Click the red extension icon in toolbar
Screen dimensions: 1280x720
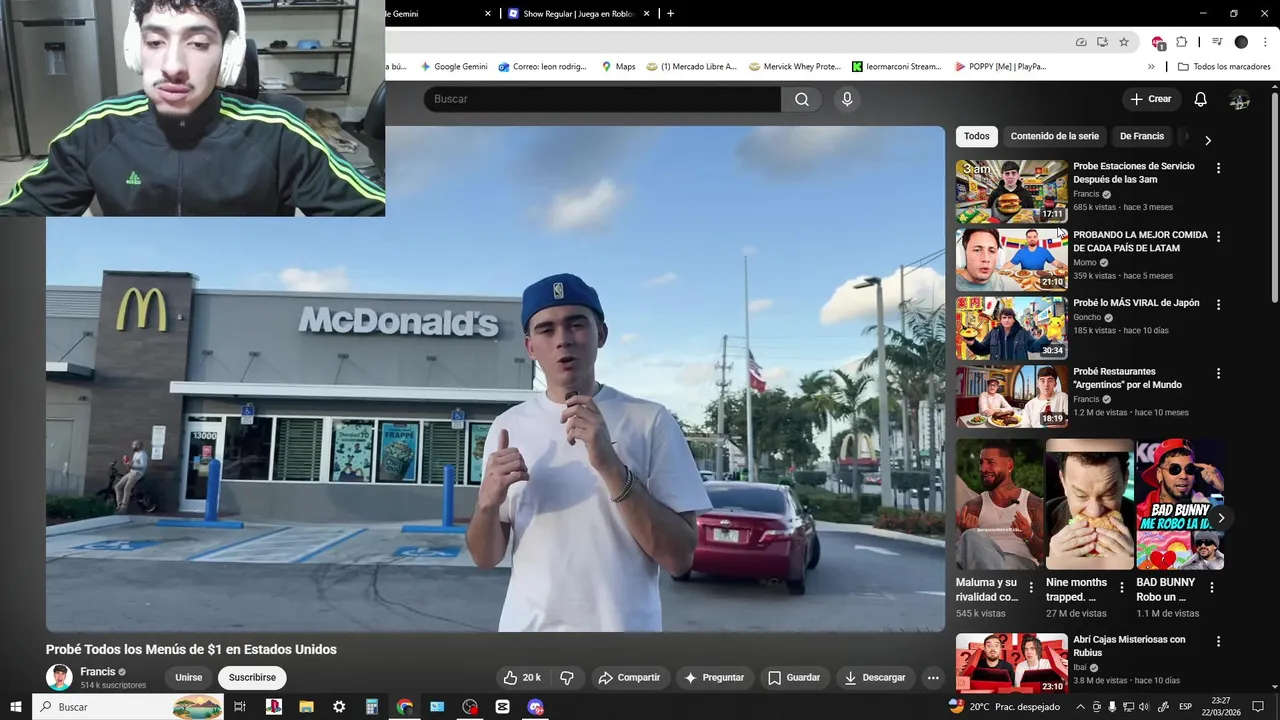click(x=1158, y=42)
